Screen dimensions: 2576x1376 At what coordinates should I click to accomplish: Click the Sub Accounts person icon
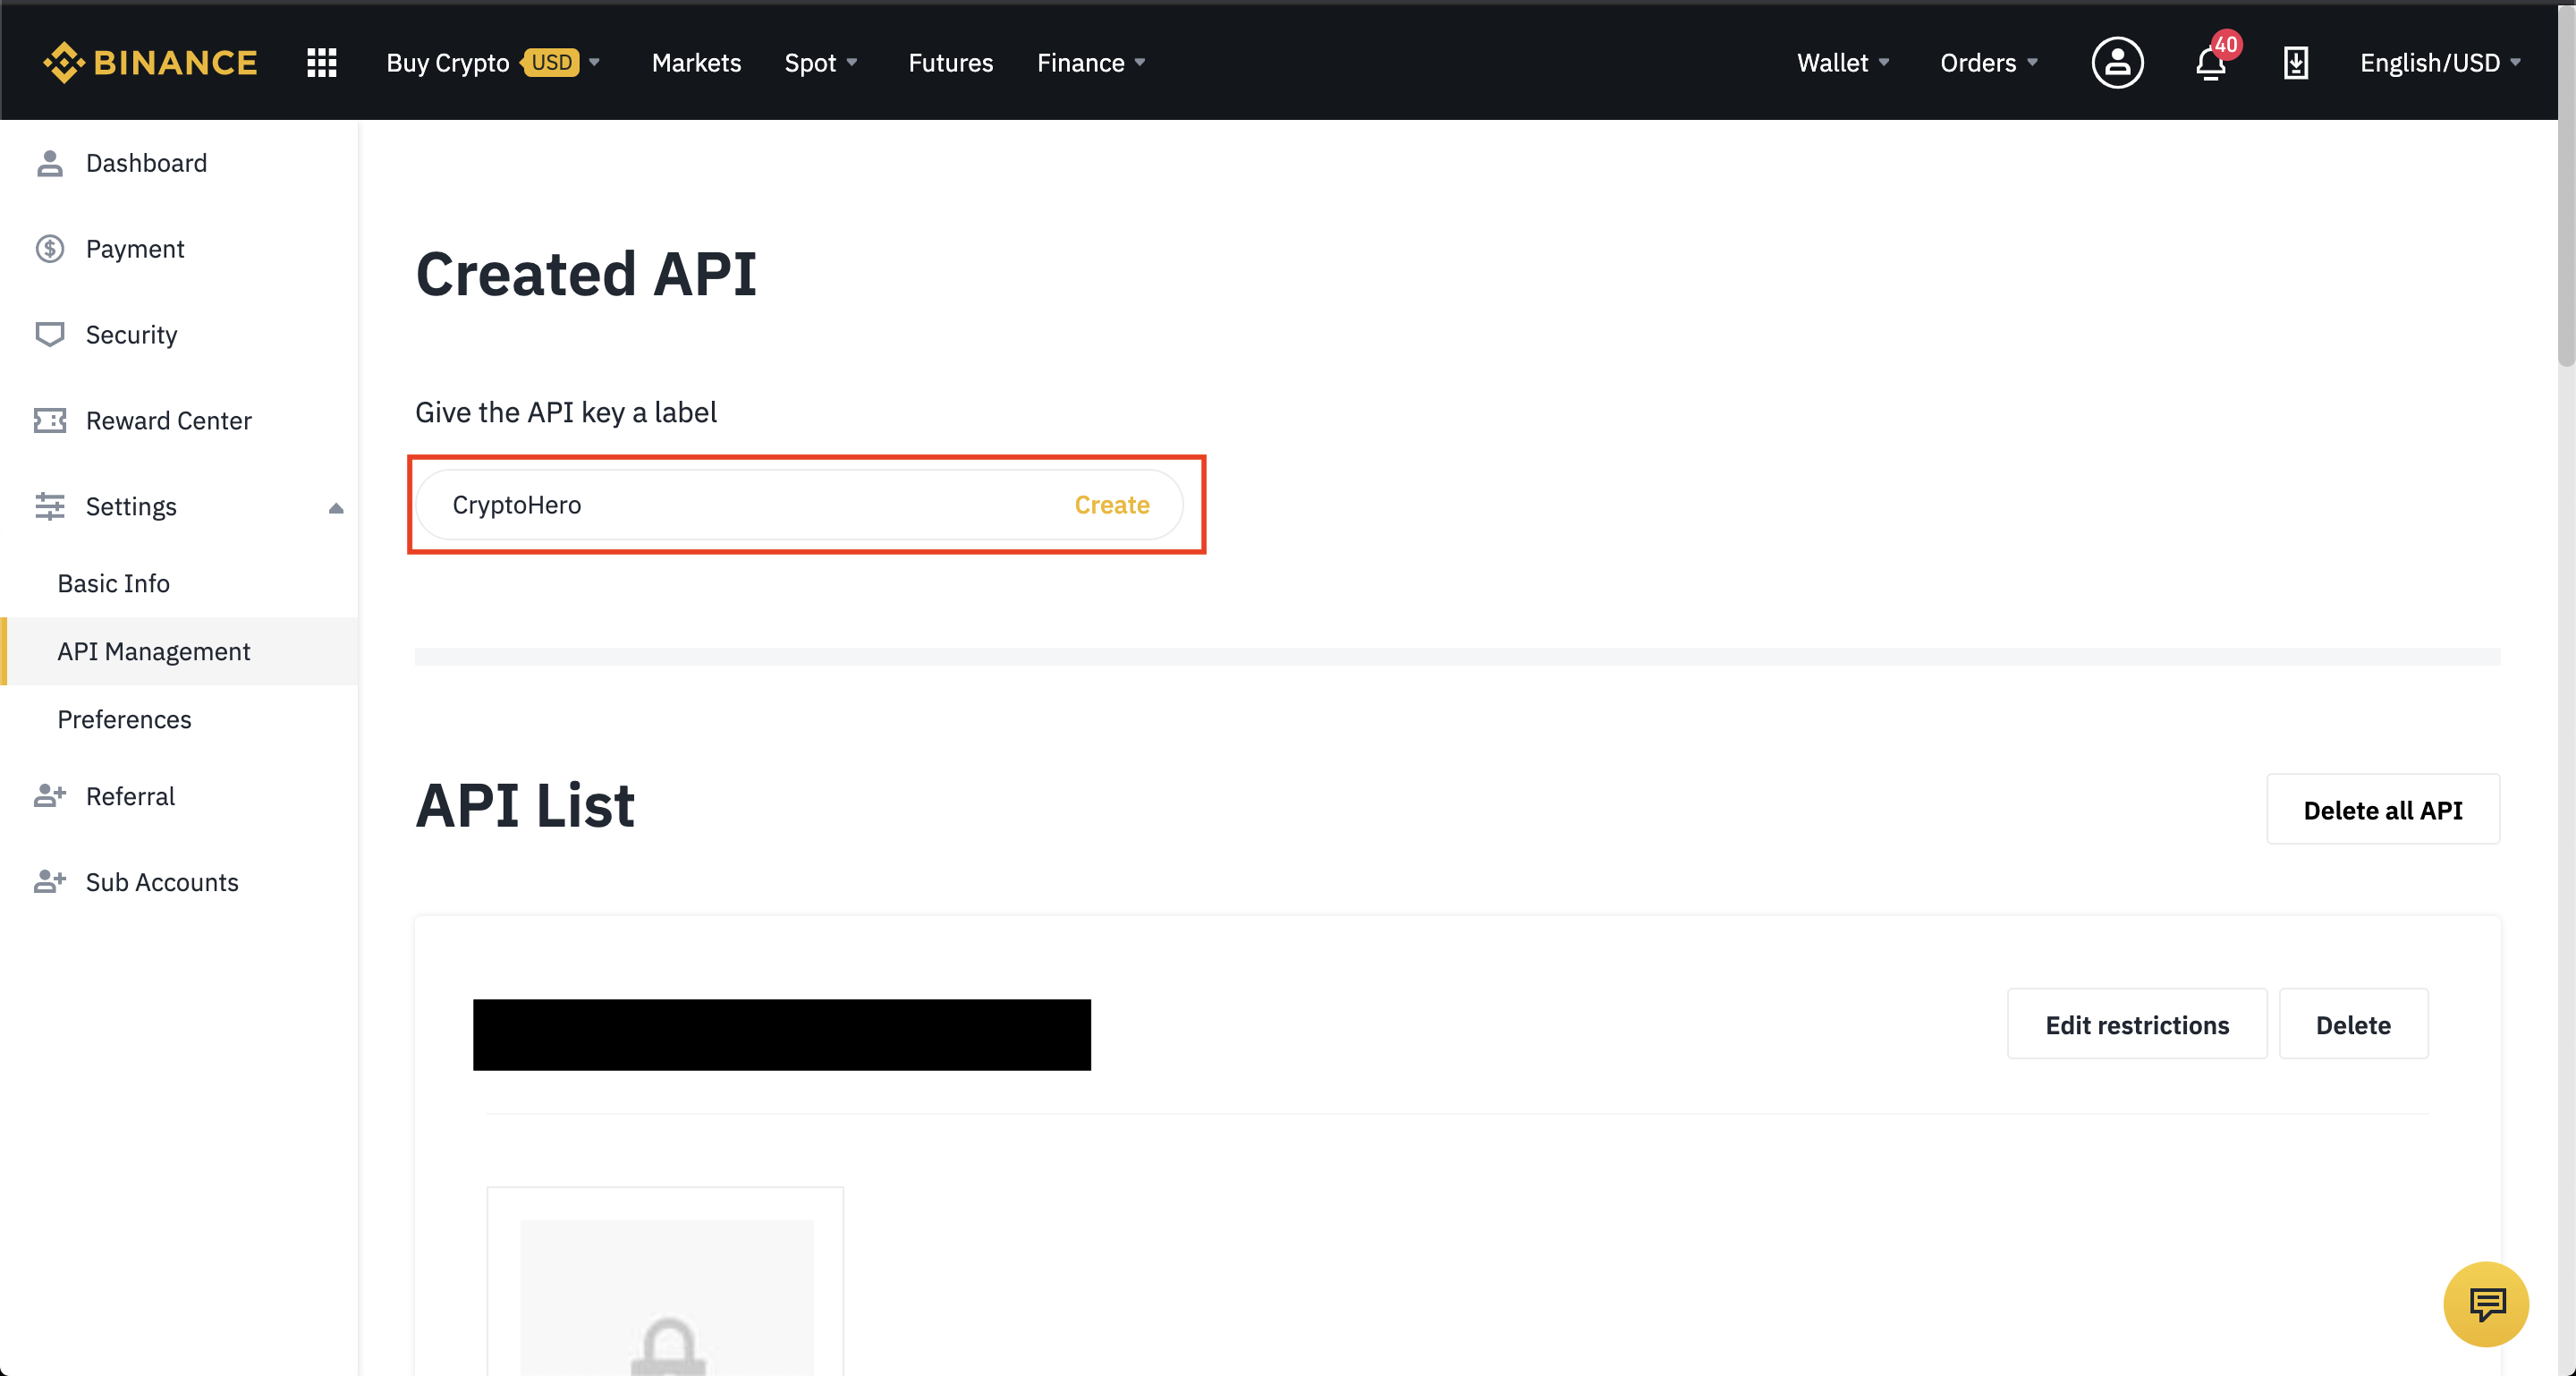(x=49, y=882)
